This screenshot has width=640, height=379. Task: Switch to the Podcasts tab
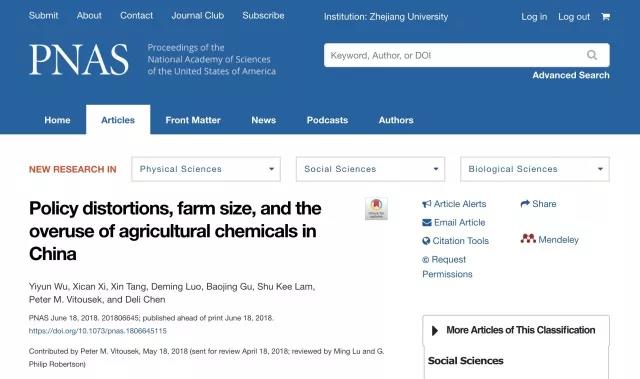coord(327,120)
